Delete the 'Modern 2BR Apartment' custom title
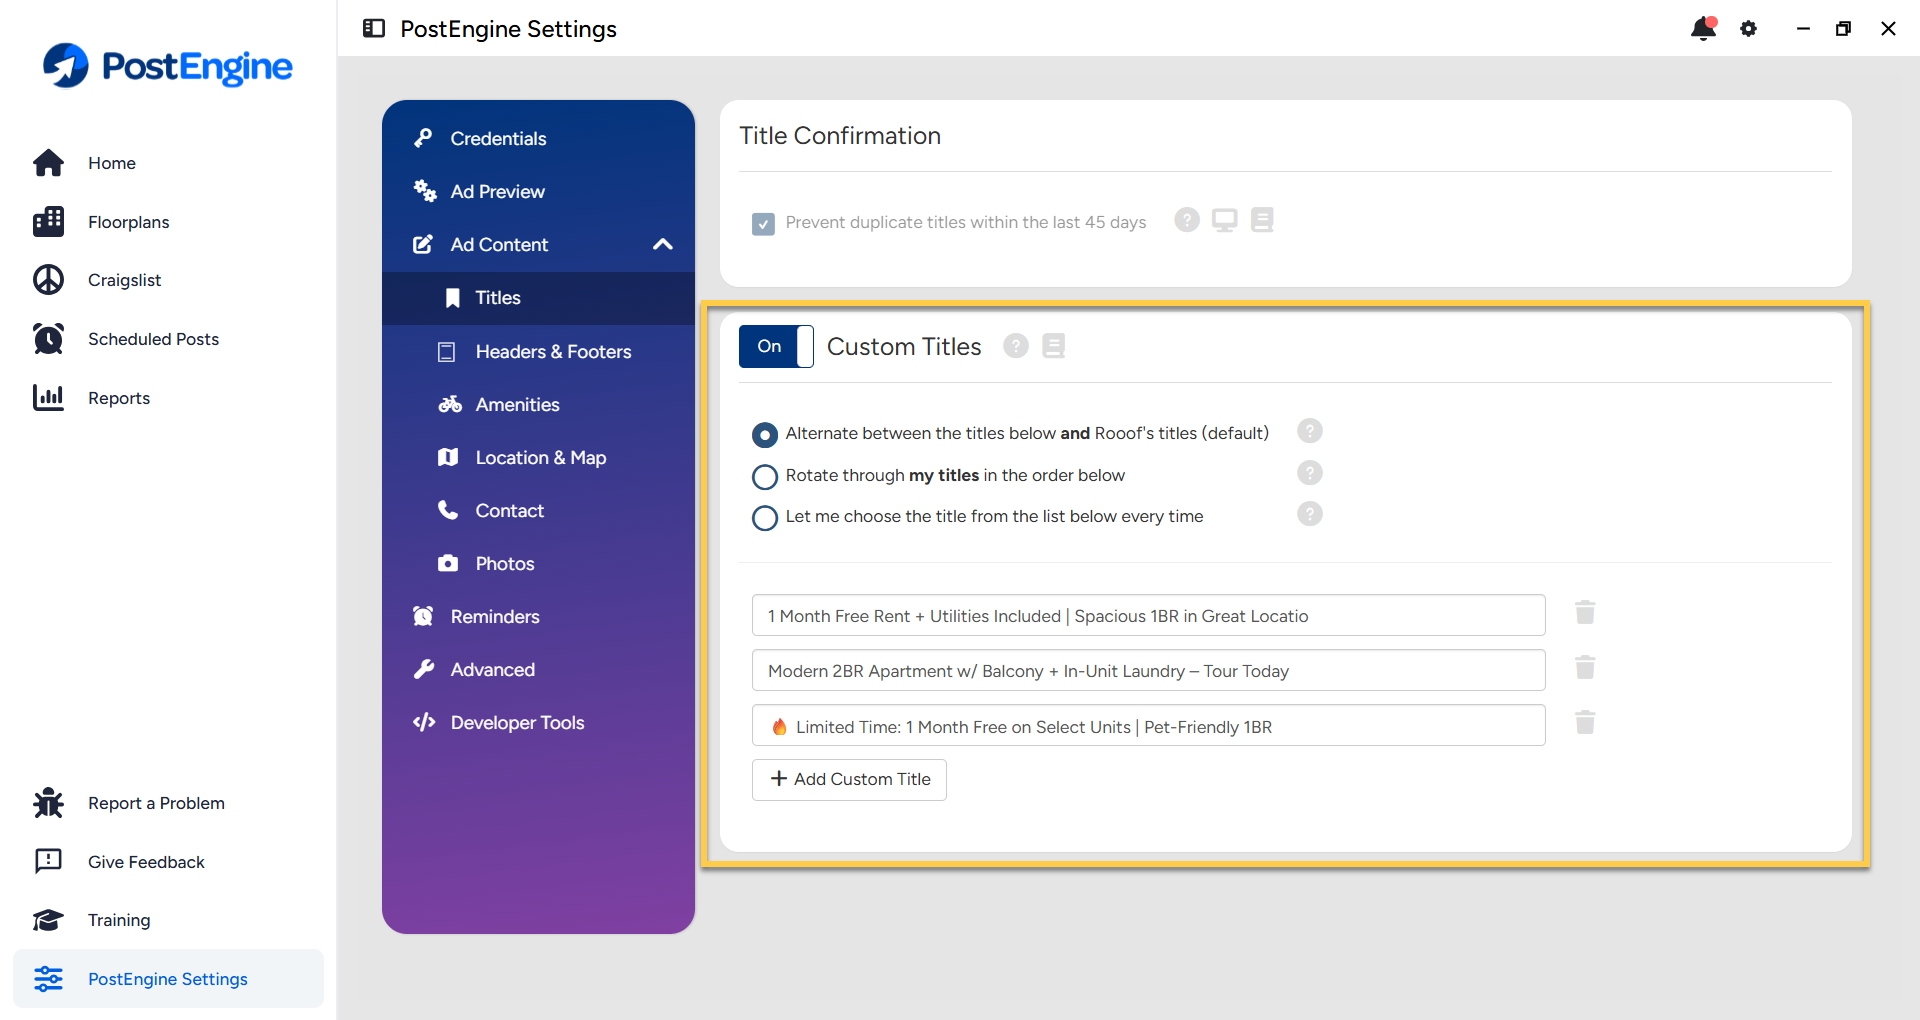1920x1020 pixels. point(1585,668)
